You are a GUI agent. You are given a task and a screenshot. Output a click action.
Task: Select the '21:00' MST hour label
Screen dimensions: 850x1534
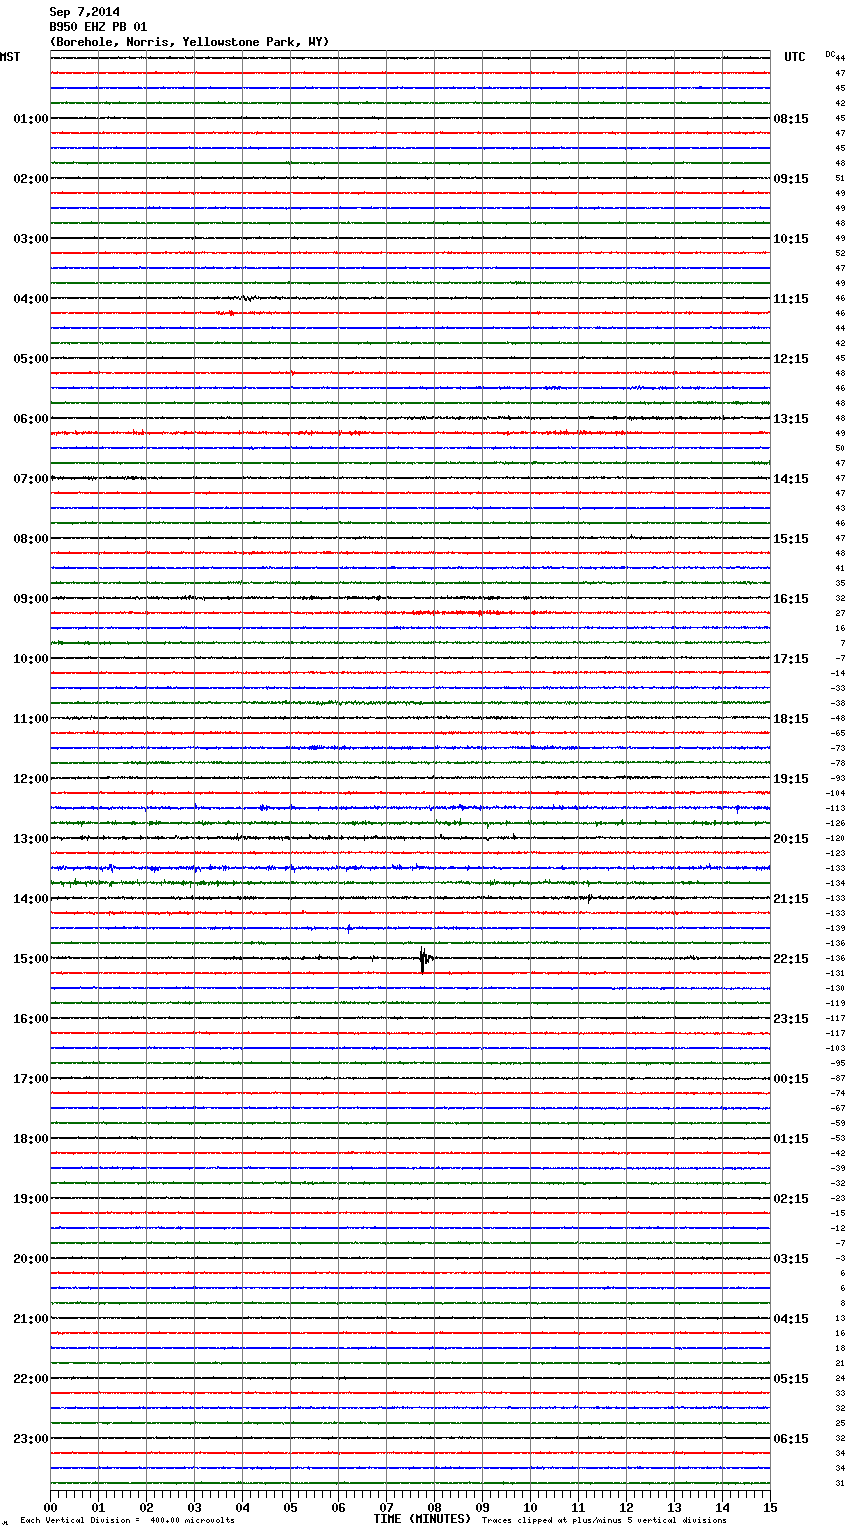[x=31, y=1319]
